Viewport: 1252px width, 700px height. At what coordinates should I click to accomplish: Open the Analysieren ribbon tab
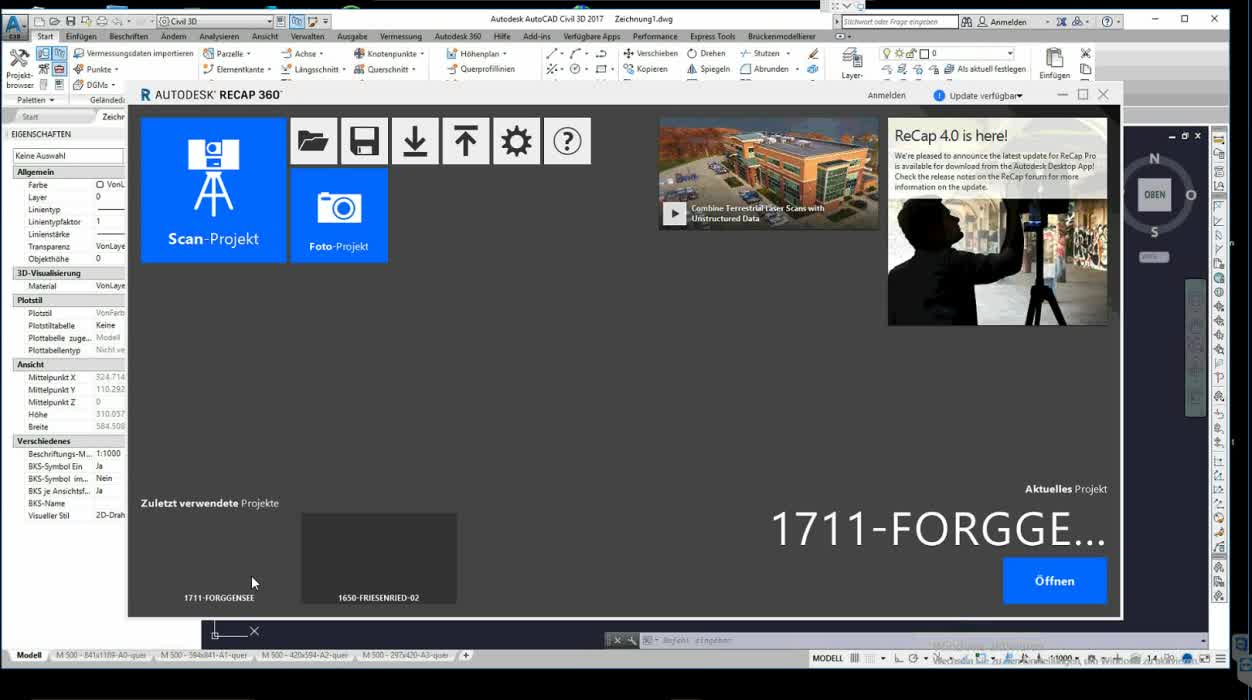[219, 36]
